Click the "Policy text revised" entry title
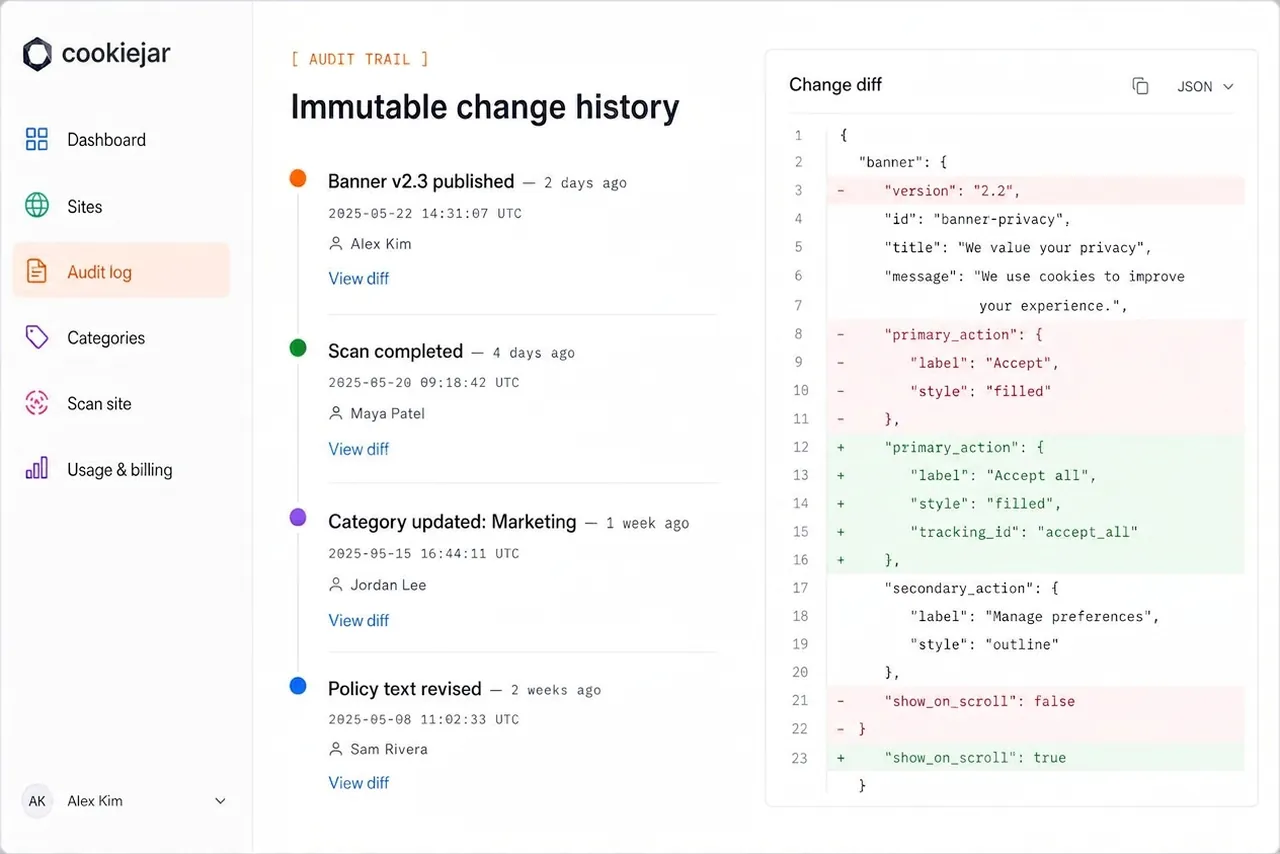Screen dimensions: 1280x854 [405, 689]
